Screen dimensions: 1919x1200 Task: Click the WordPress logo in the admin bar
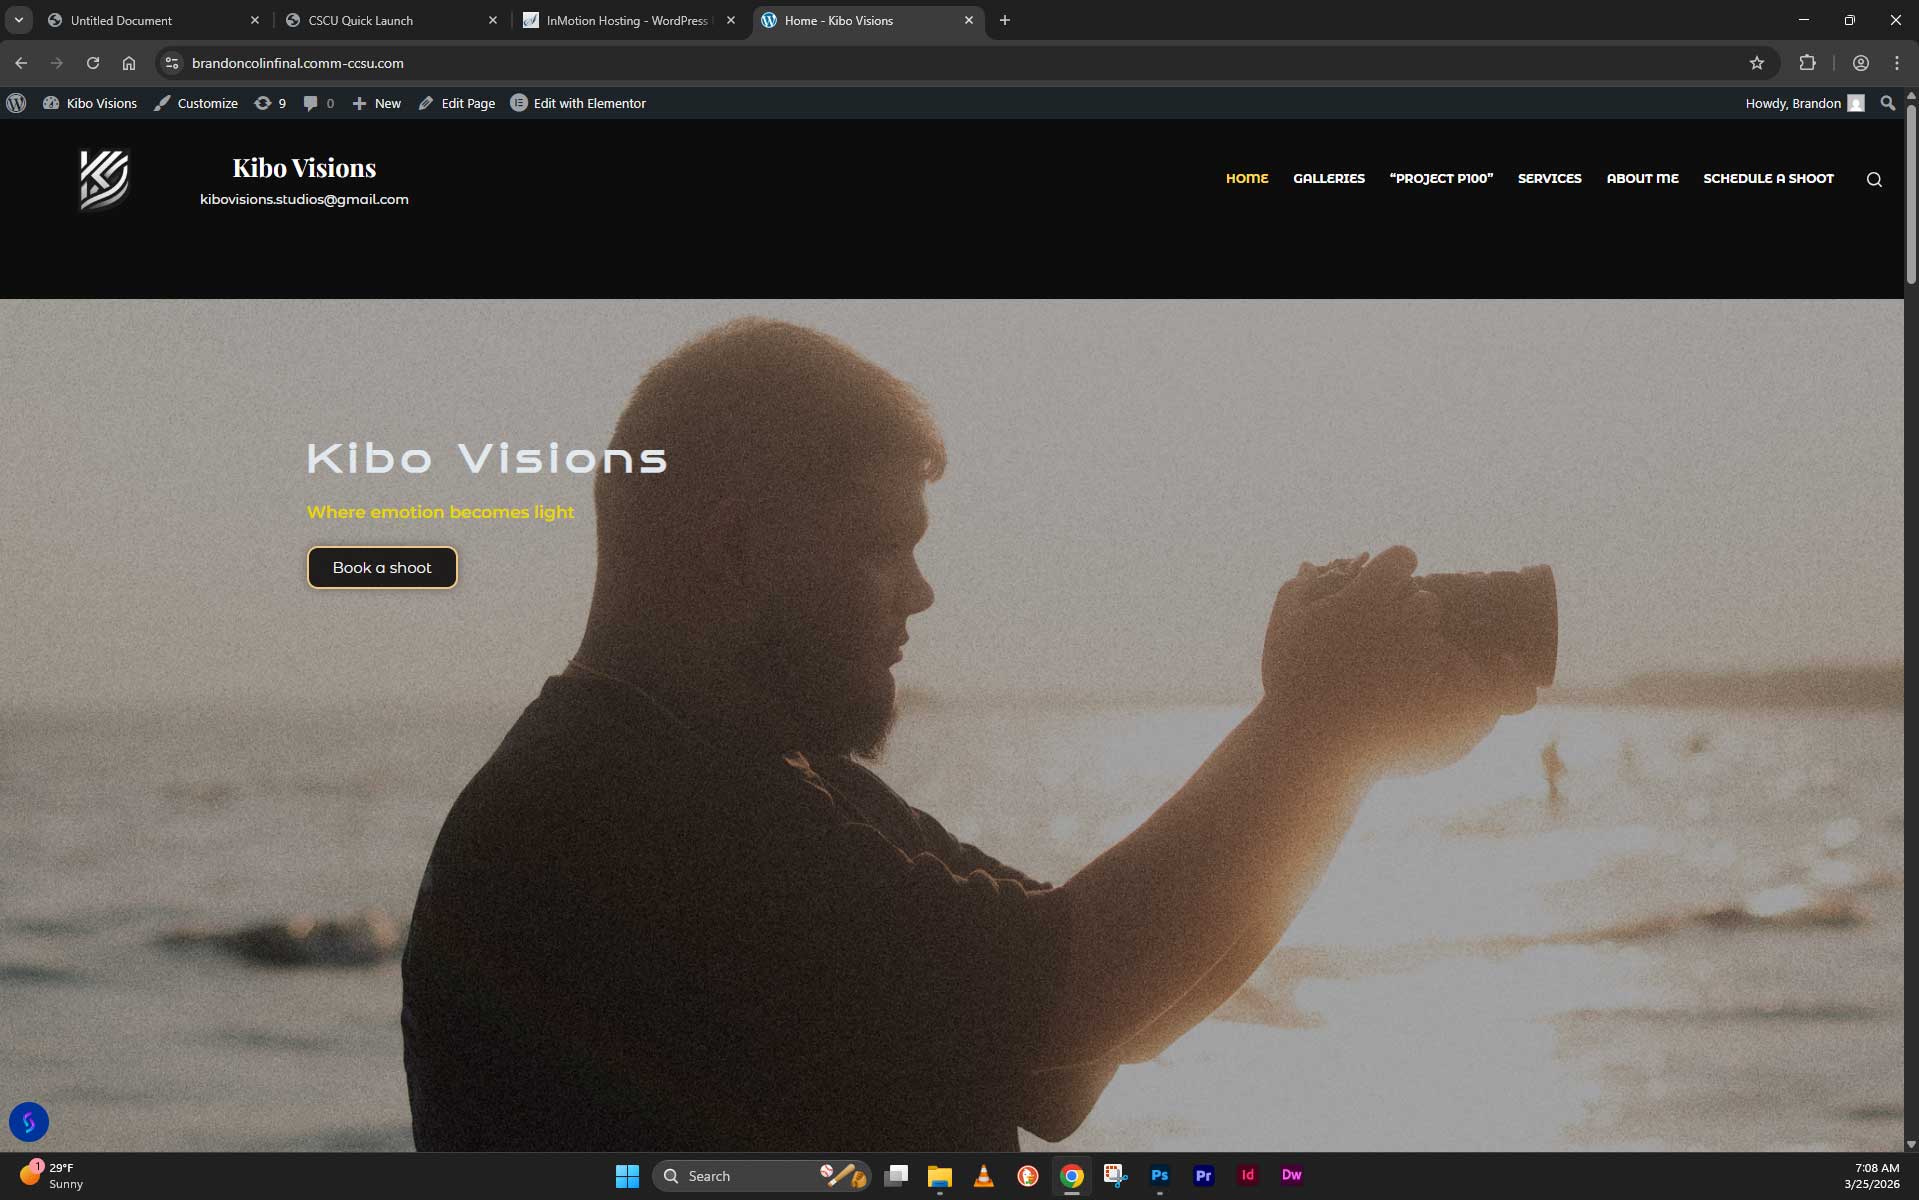point(16,102)
